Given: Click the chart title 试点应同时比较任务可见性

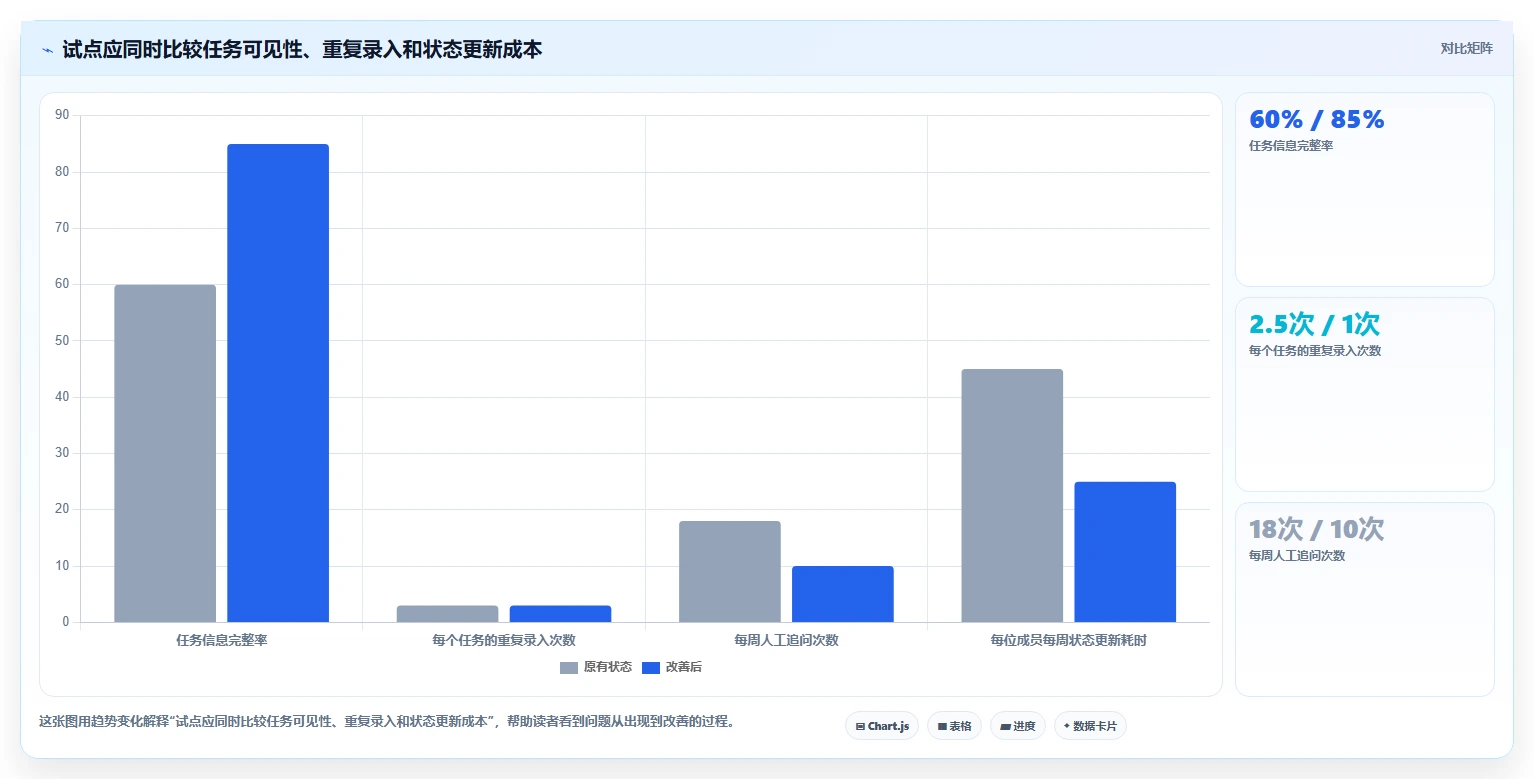Looking at the screenshot, I should click(302, 49).
